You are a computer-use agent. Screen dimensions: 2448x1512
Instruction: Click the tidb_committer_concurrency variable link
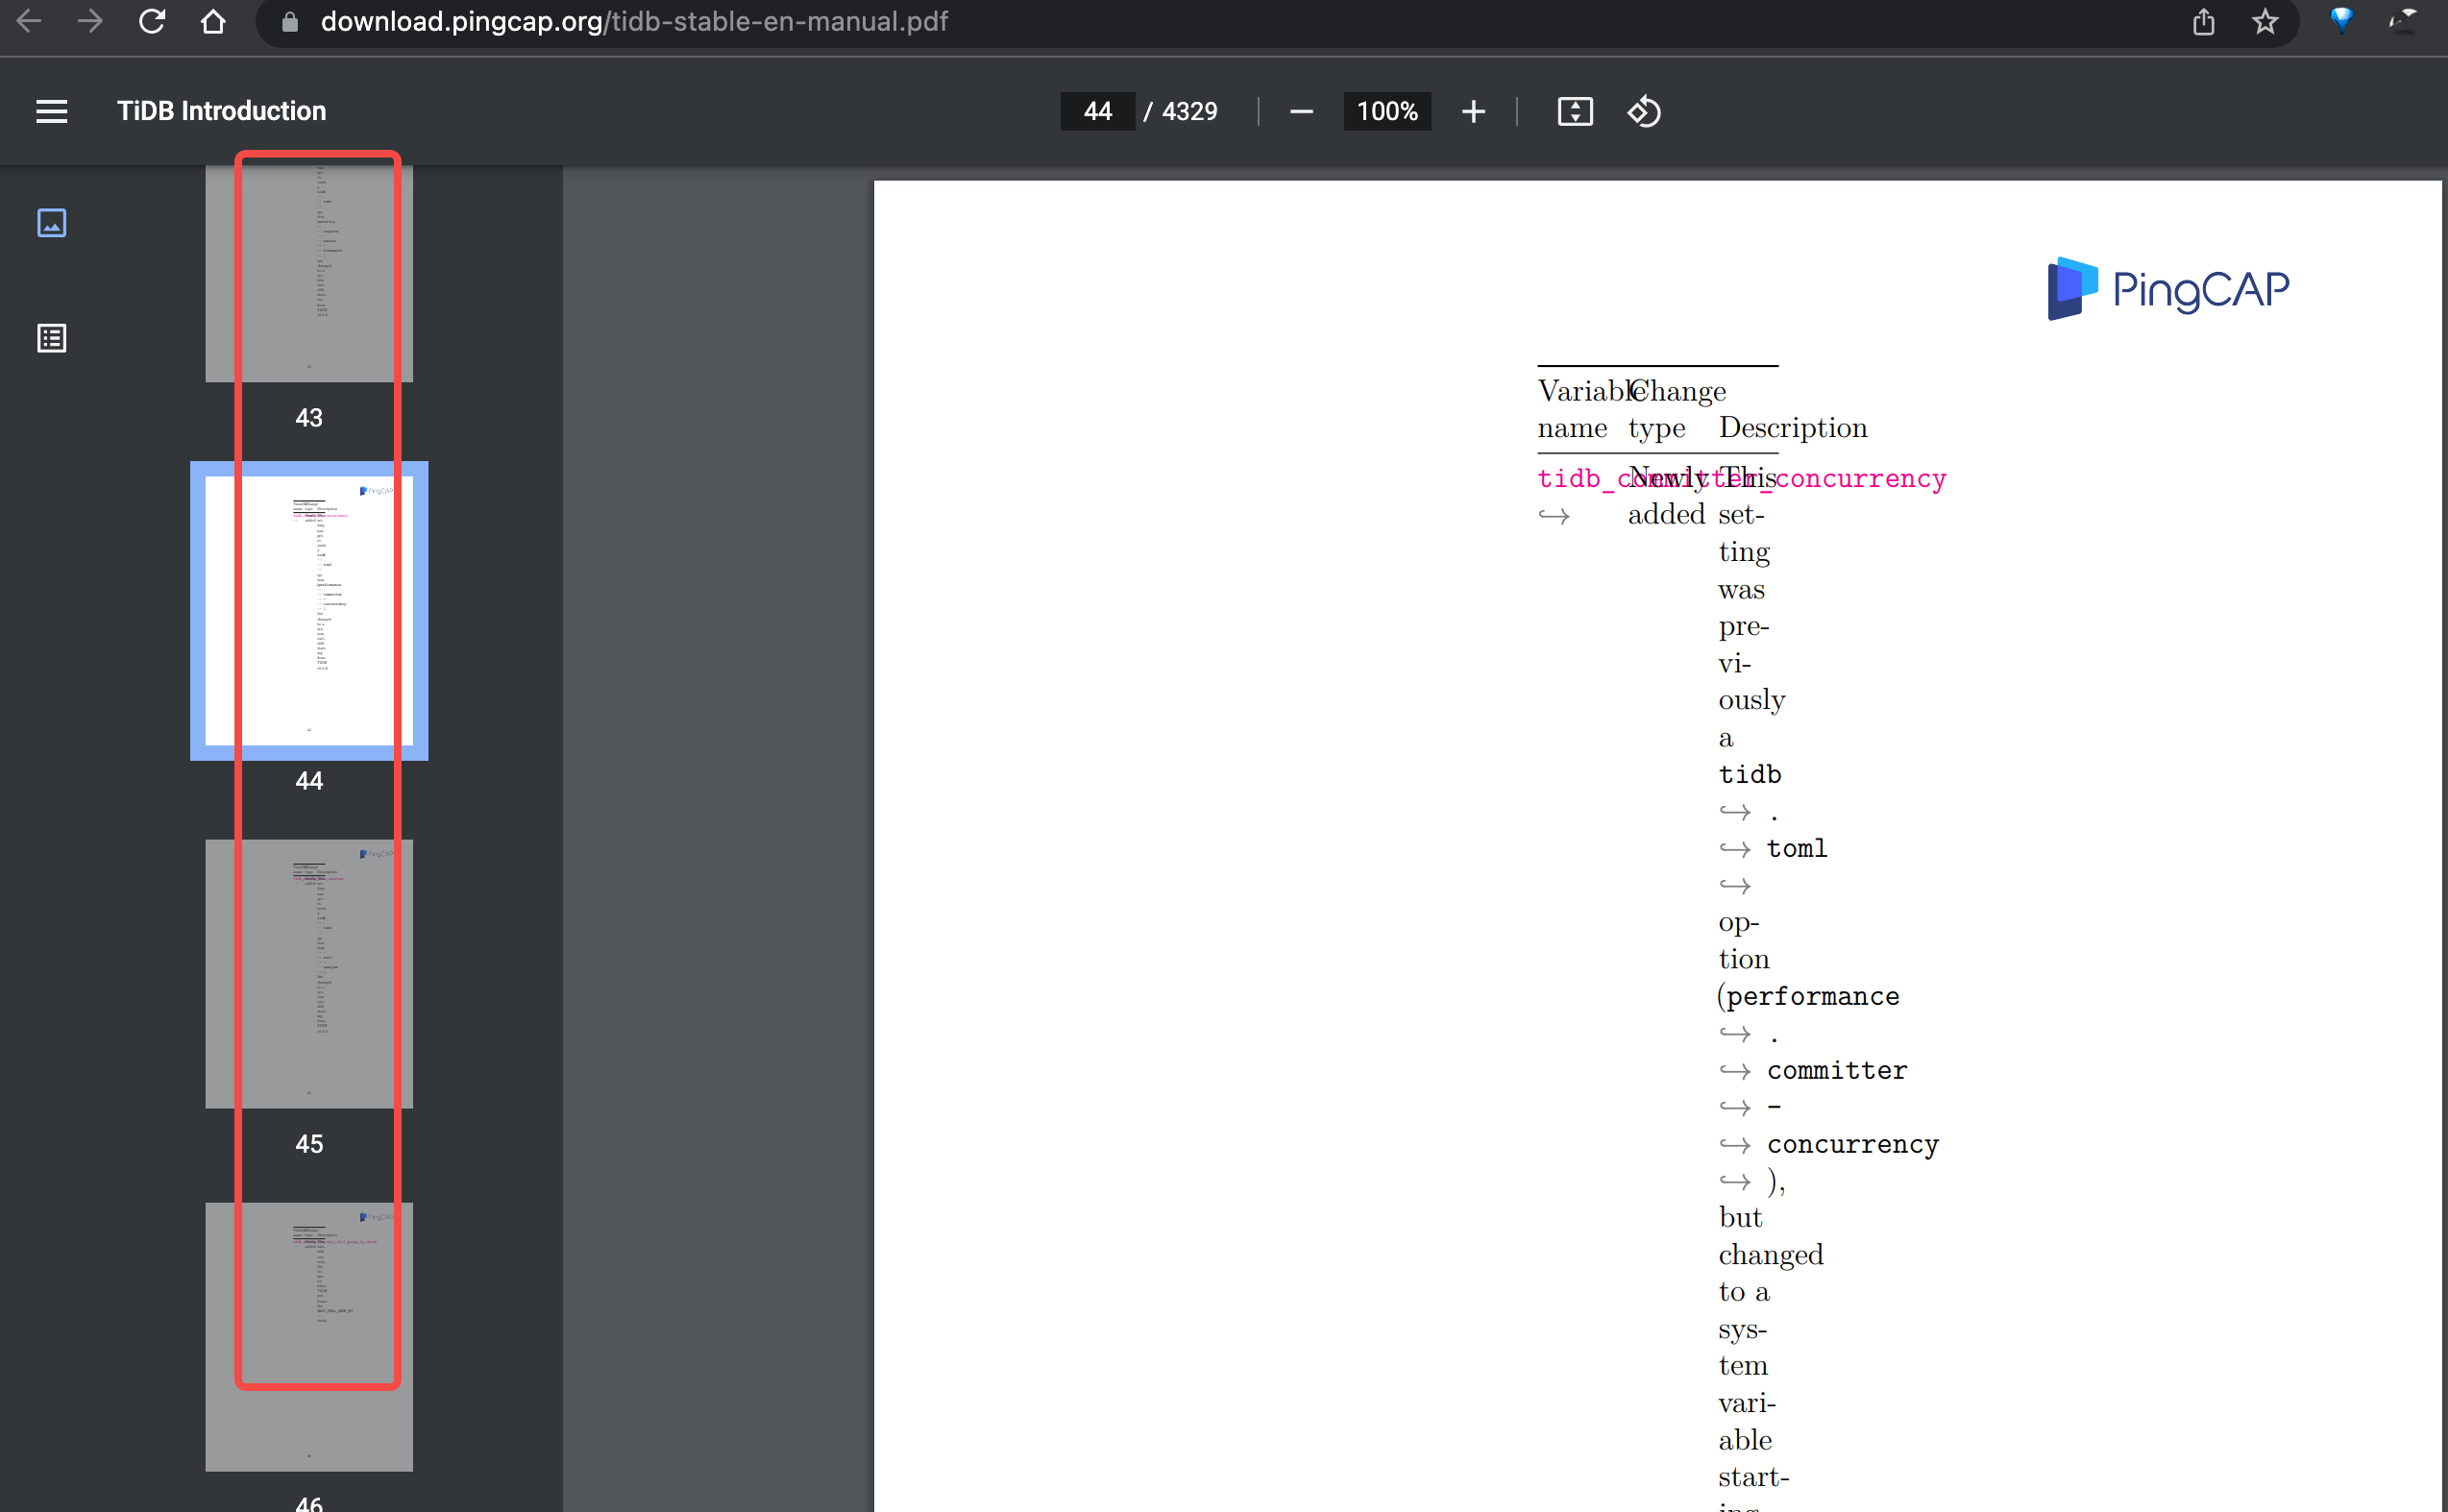tap(1741, 478)
